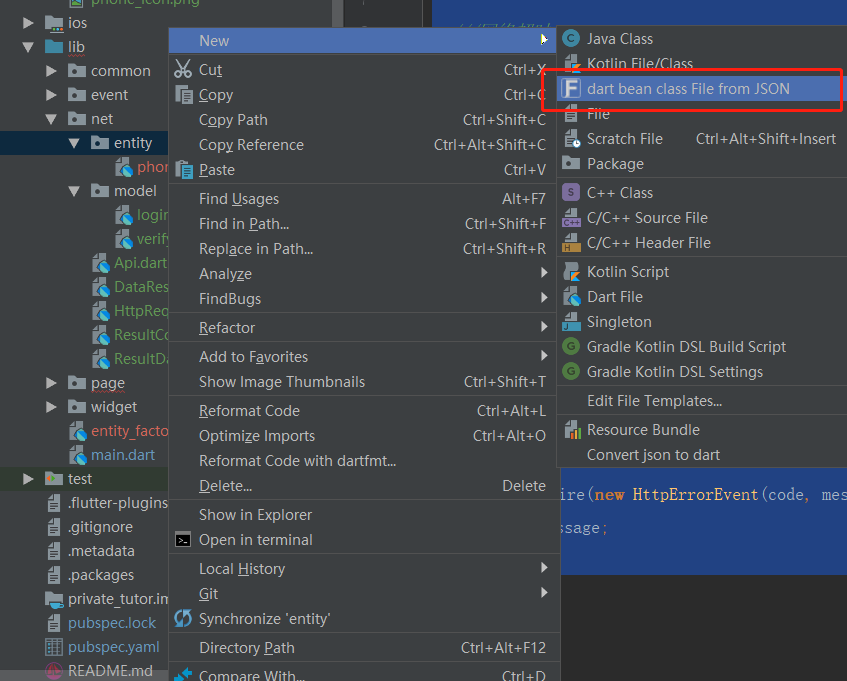This screenshot has height=681, width=847.
Task: Click the C/C++ Source File icon
Action: (x=572, y=218)
